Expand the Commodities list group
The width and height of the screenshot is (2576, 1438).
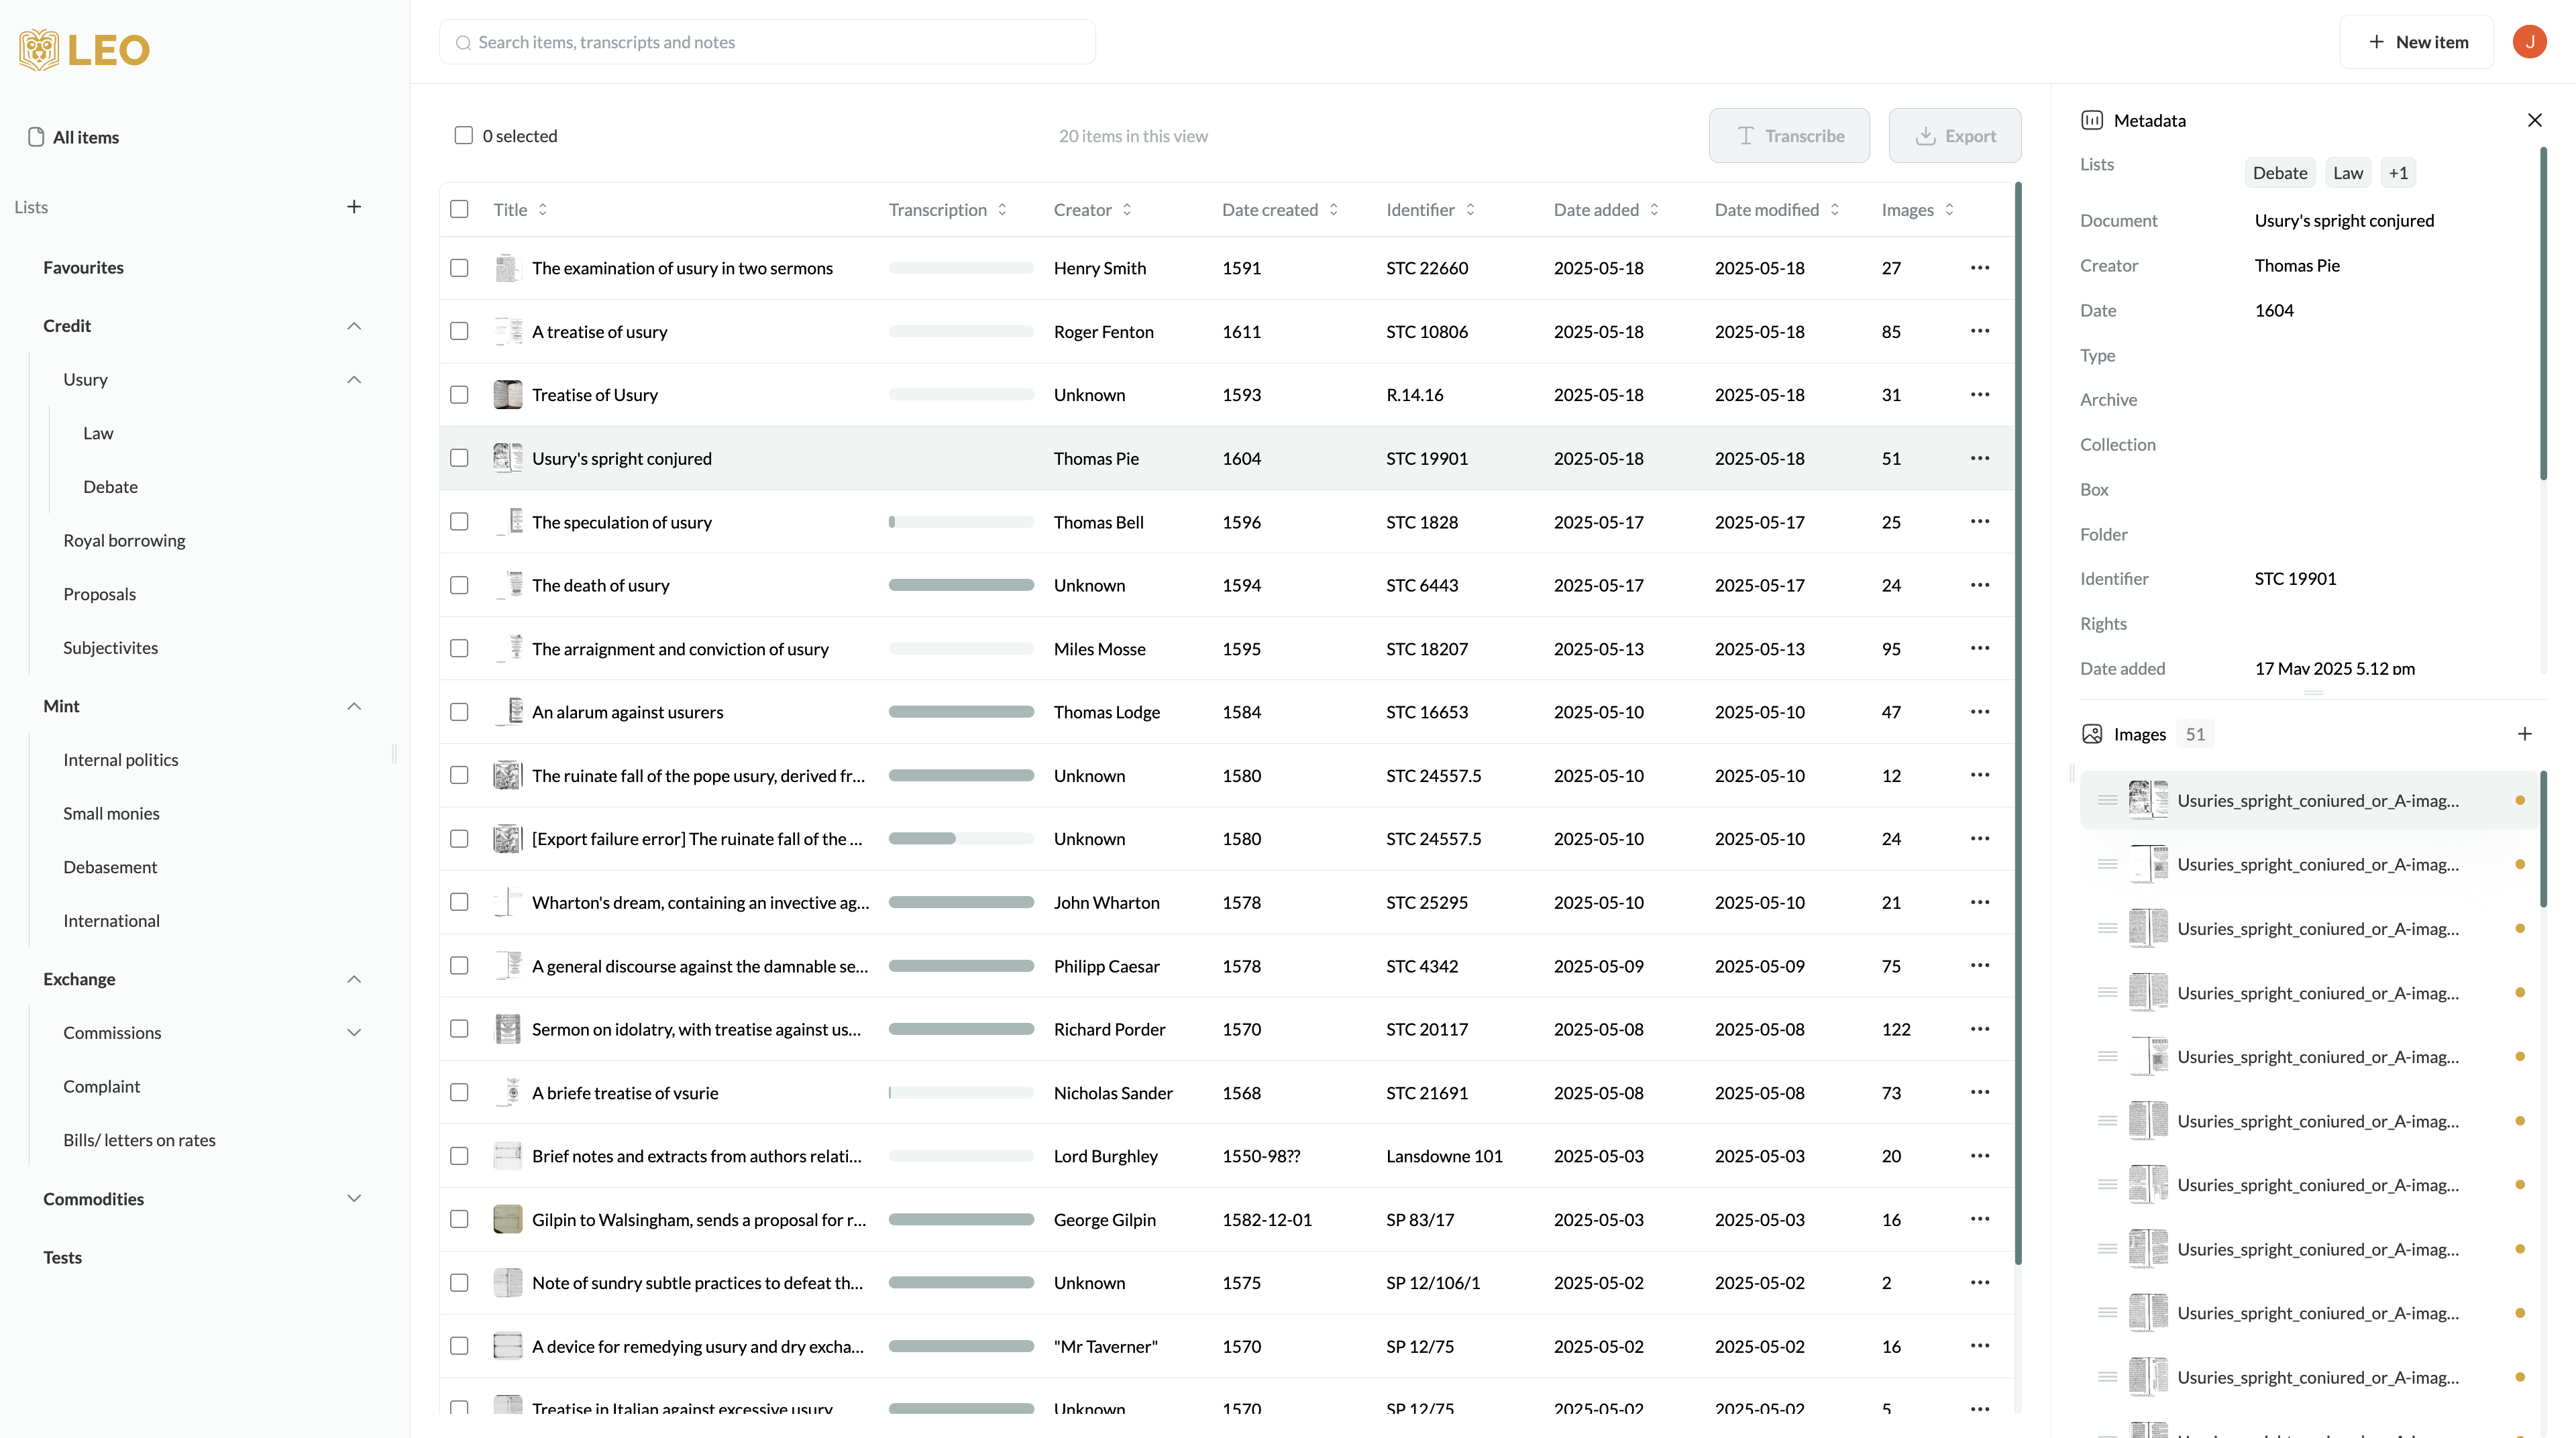point(354,1198)
